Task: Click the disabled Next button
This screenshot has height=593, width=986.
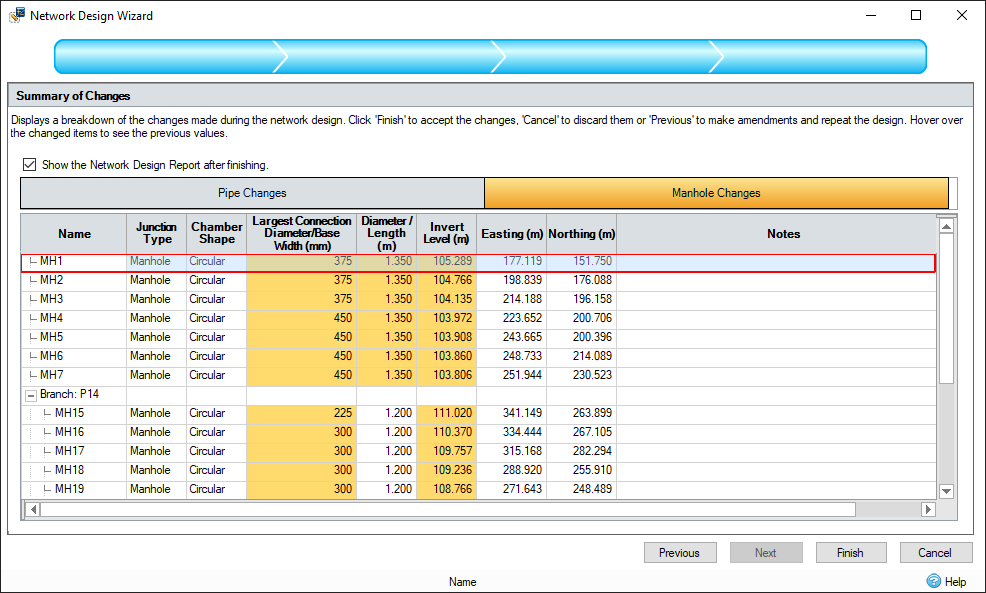Action: click(x=766, y=553)
